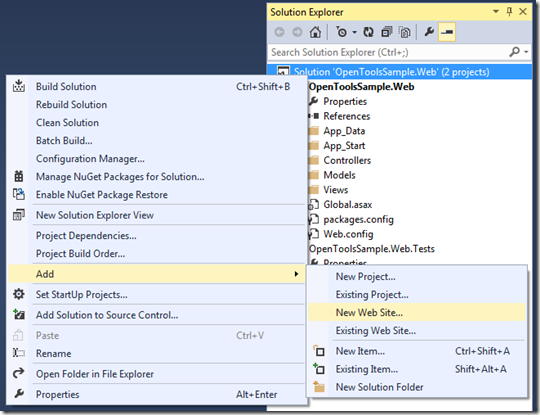The width and height of the screenshot is (540, 415).
Task: Select Properties under OpenToolsSample.Web
Action: tap(345, 101)
